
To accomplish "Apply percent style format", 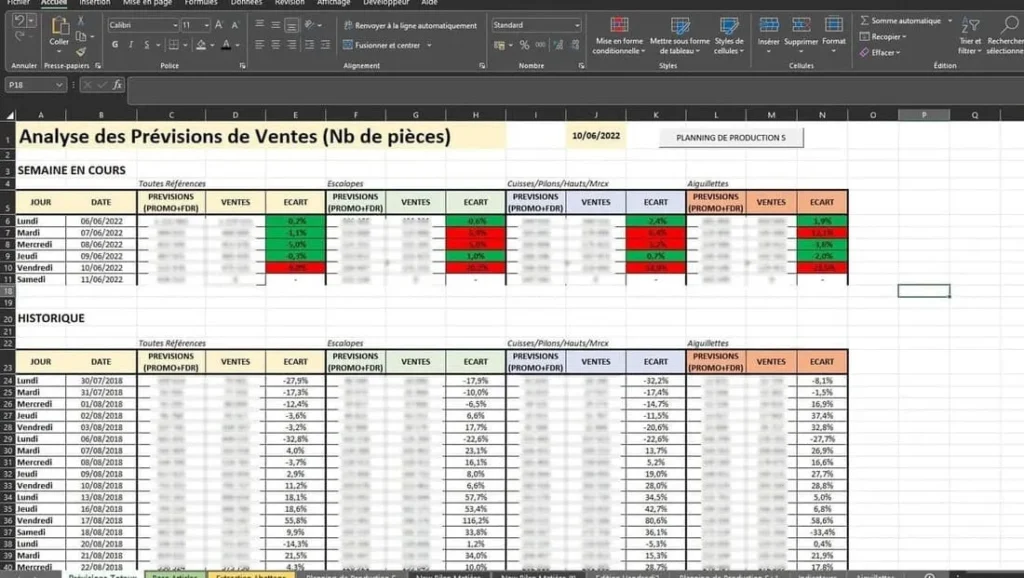I will [x=524, y=45].
